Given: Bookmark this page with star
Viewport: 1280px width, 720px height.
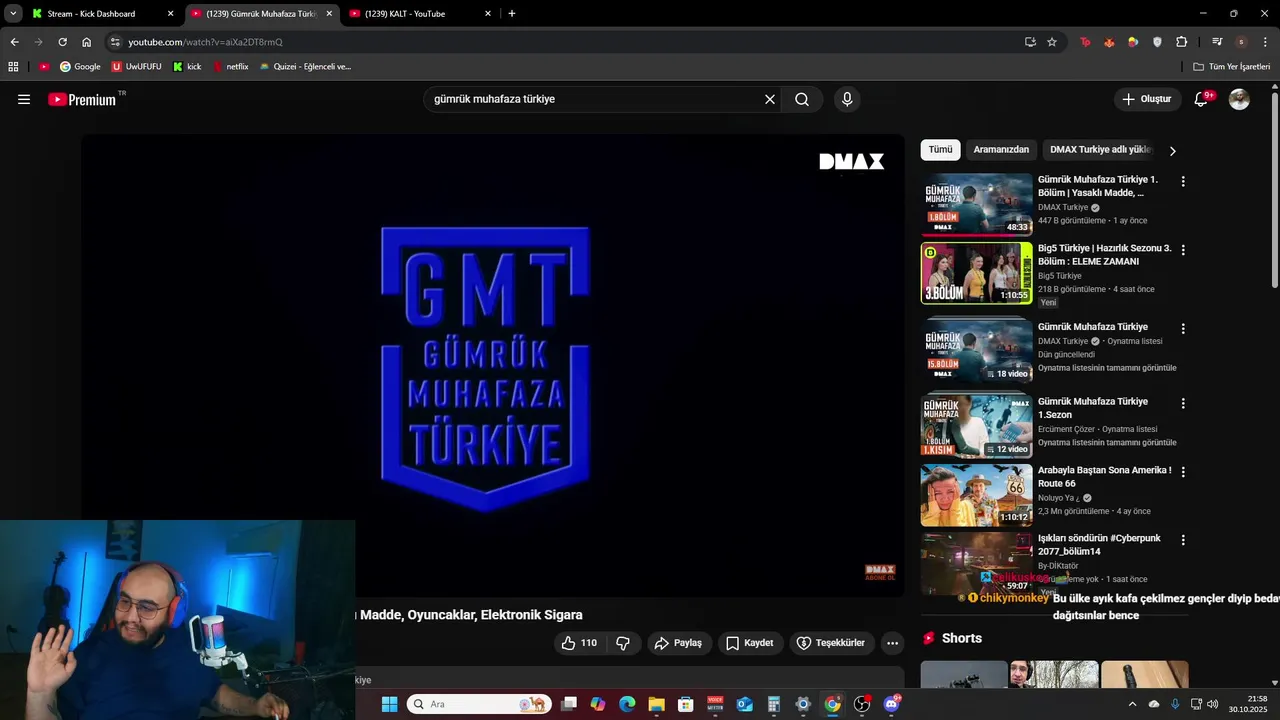Looking at the screenshot, I should 1052,42.
